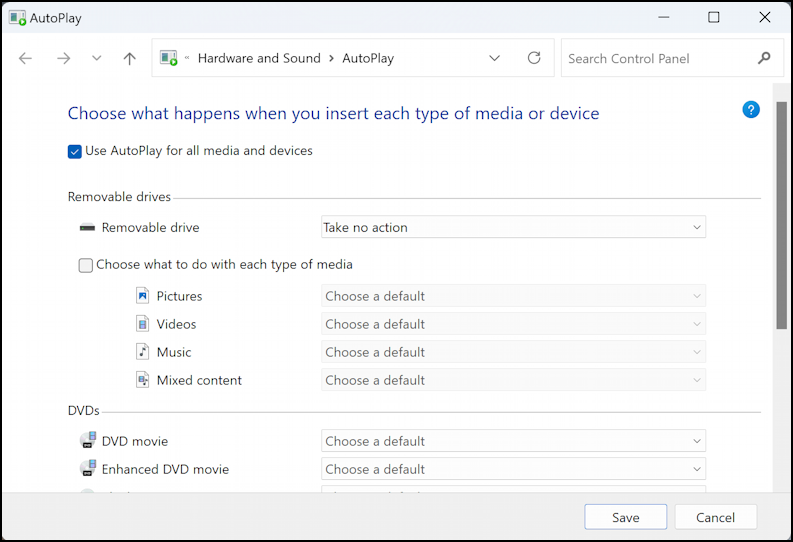The width and height of the screenshot is (793, 542).
Task: Go forward with the right arrow
Action: point(63,59)
